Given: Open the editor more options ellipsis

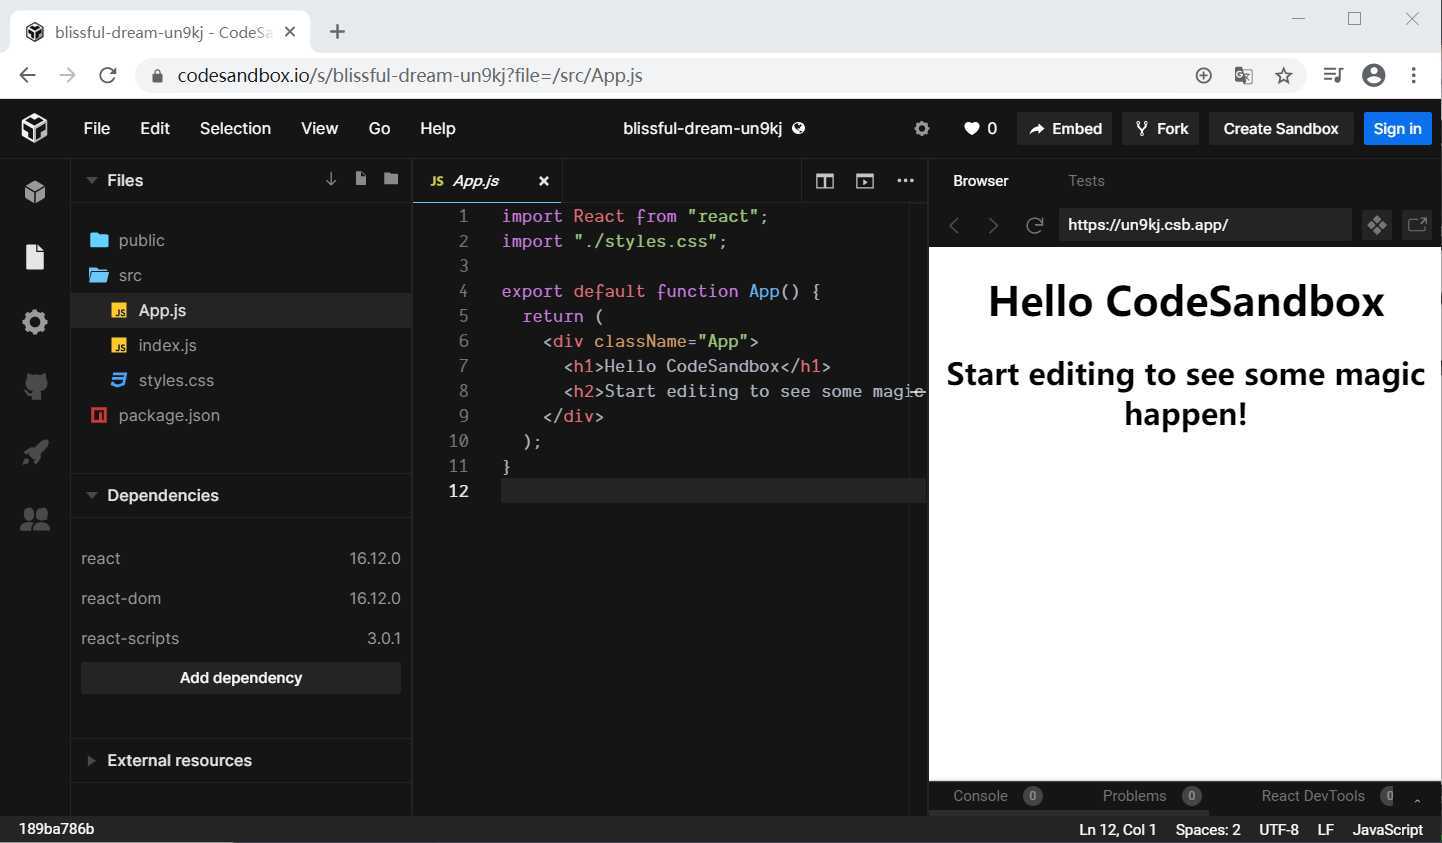Looking at the screenshot, I should pyautogui.click(x=905, y=180).
